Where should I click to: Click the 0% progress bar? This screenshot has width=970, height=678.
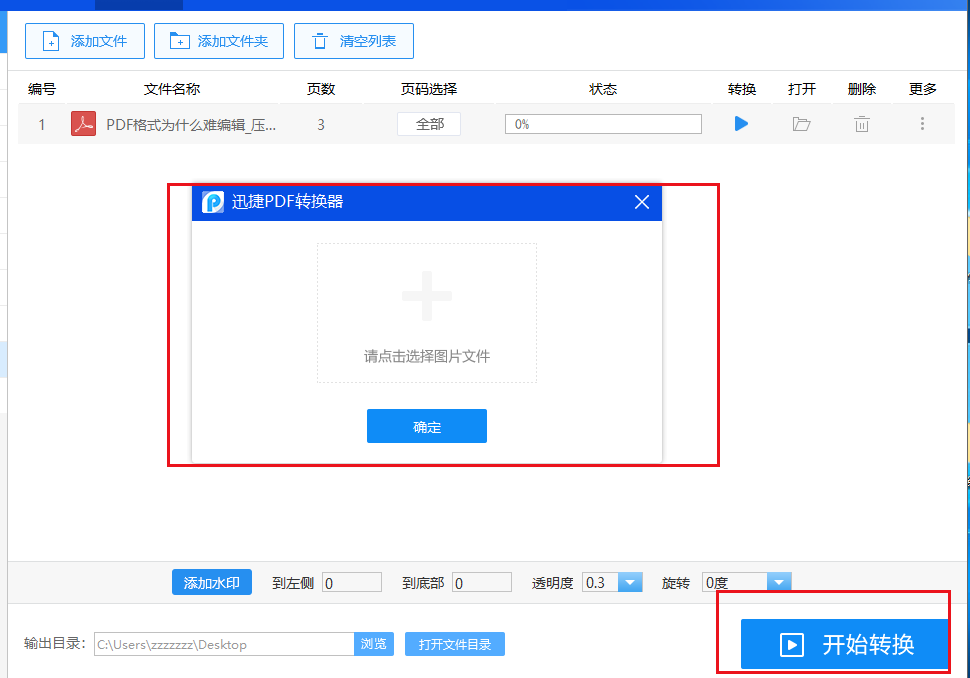point(603,124)
